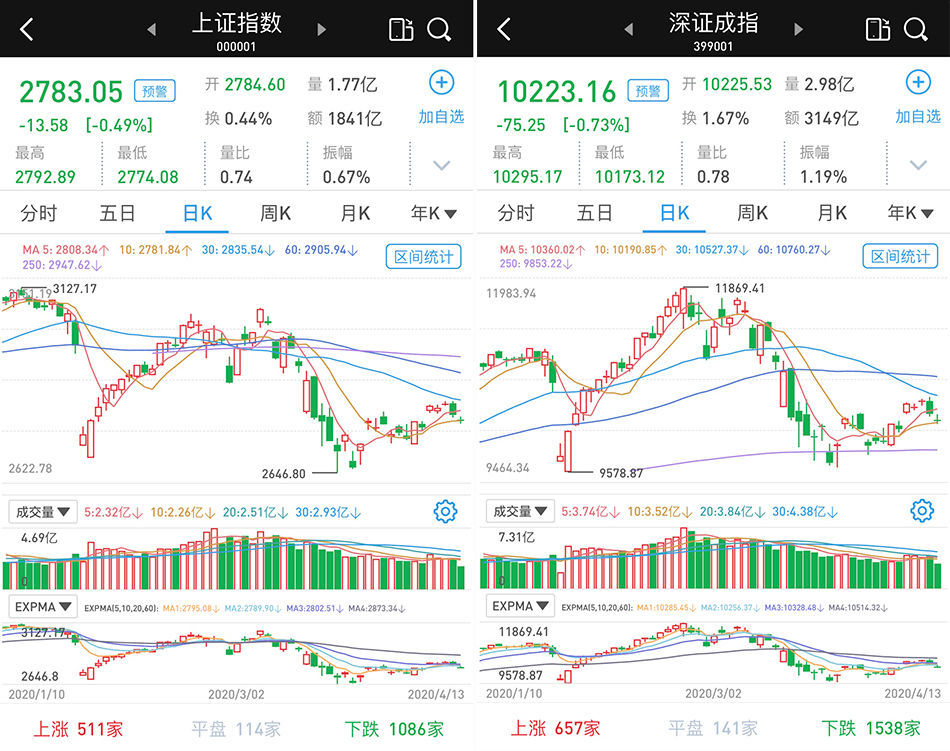Select 日K tab in 上证指数 panel
This screenshot has height=751, width=950.
(x=197, y=213)
